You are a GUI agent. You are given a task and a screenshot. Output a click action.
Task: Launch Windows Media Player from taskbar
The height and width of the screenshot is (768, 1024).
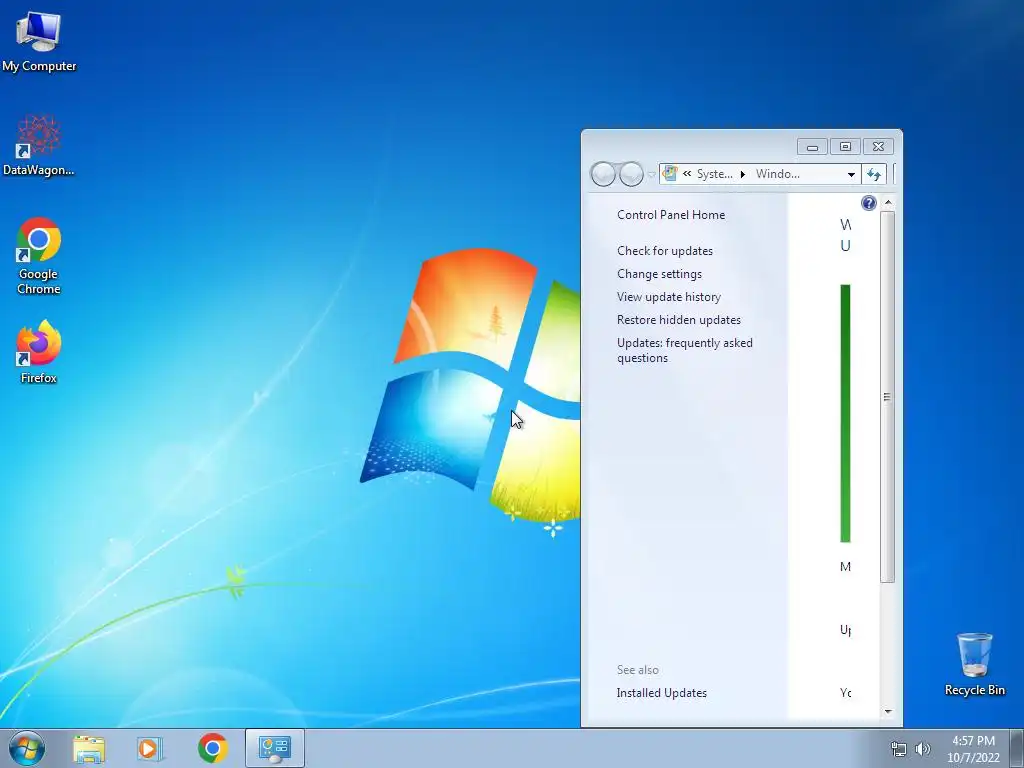click(x=150, y=748)
